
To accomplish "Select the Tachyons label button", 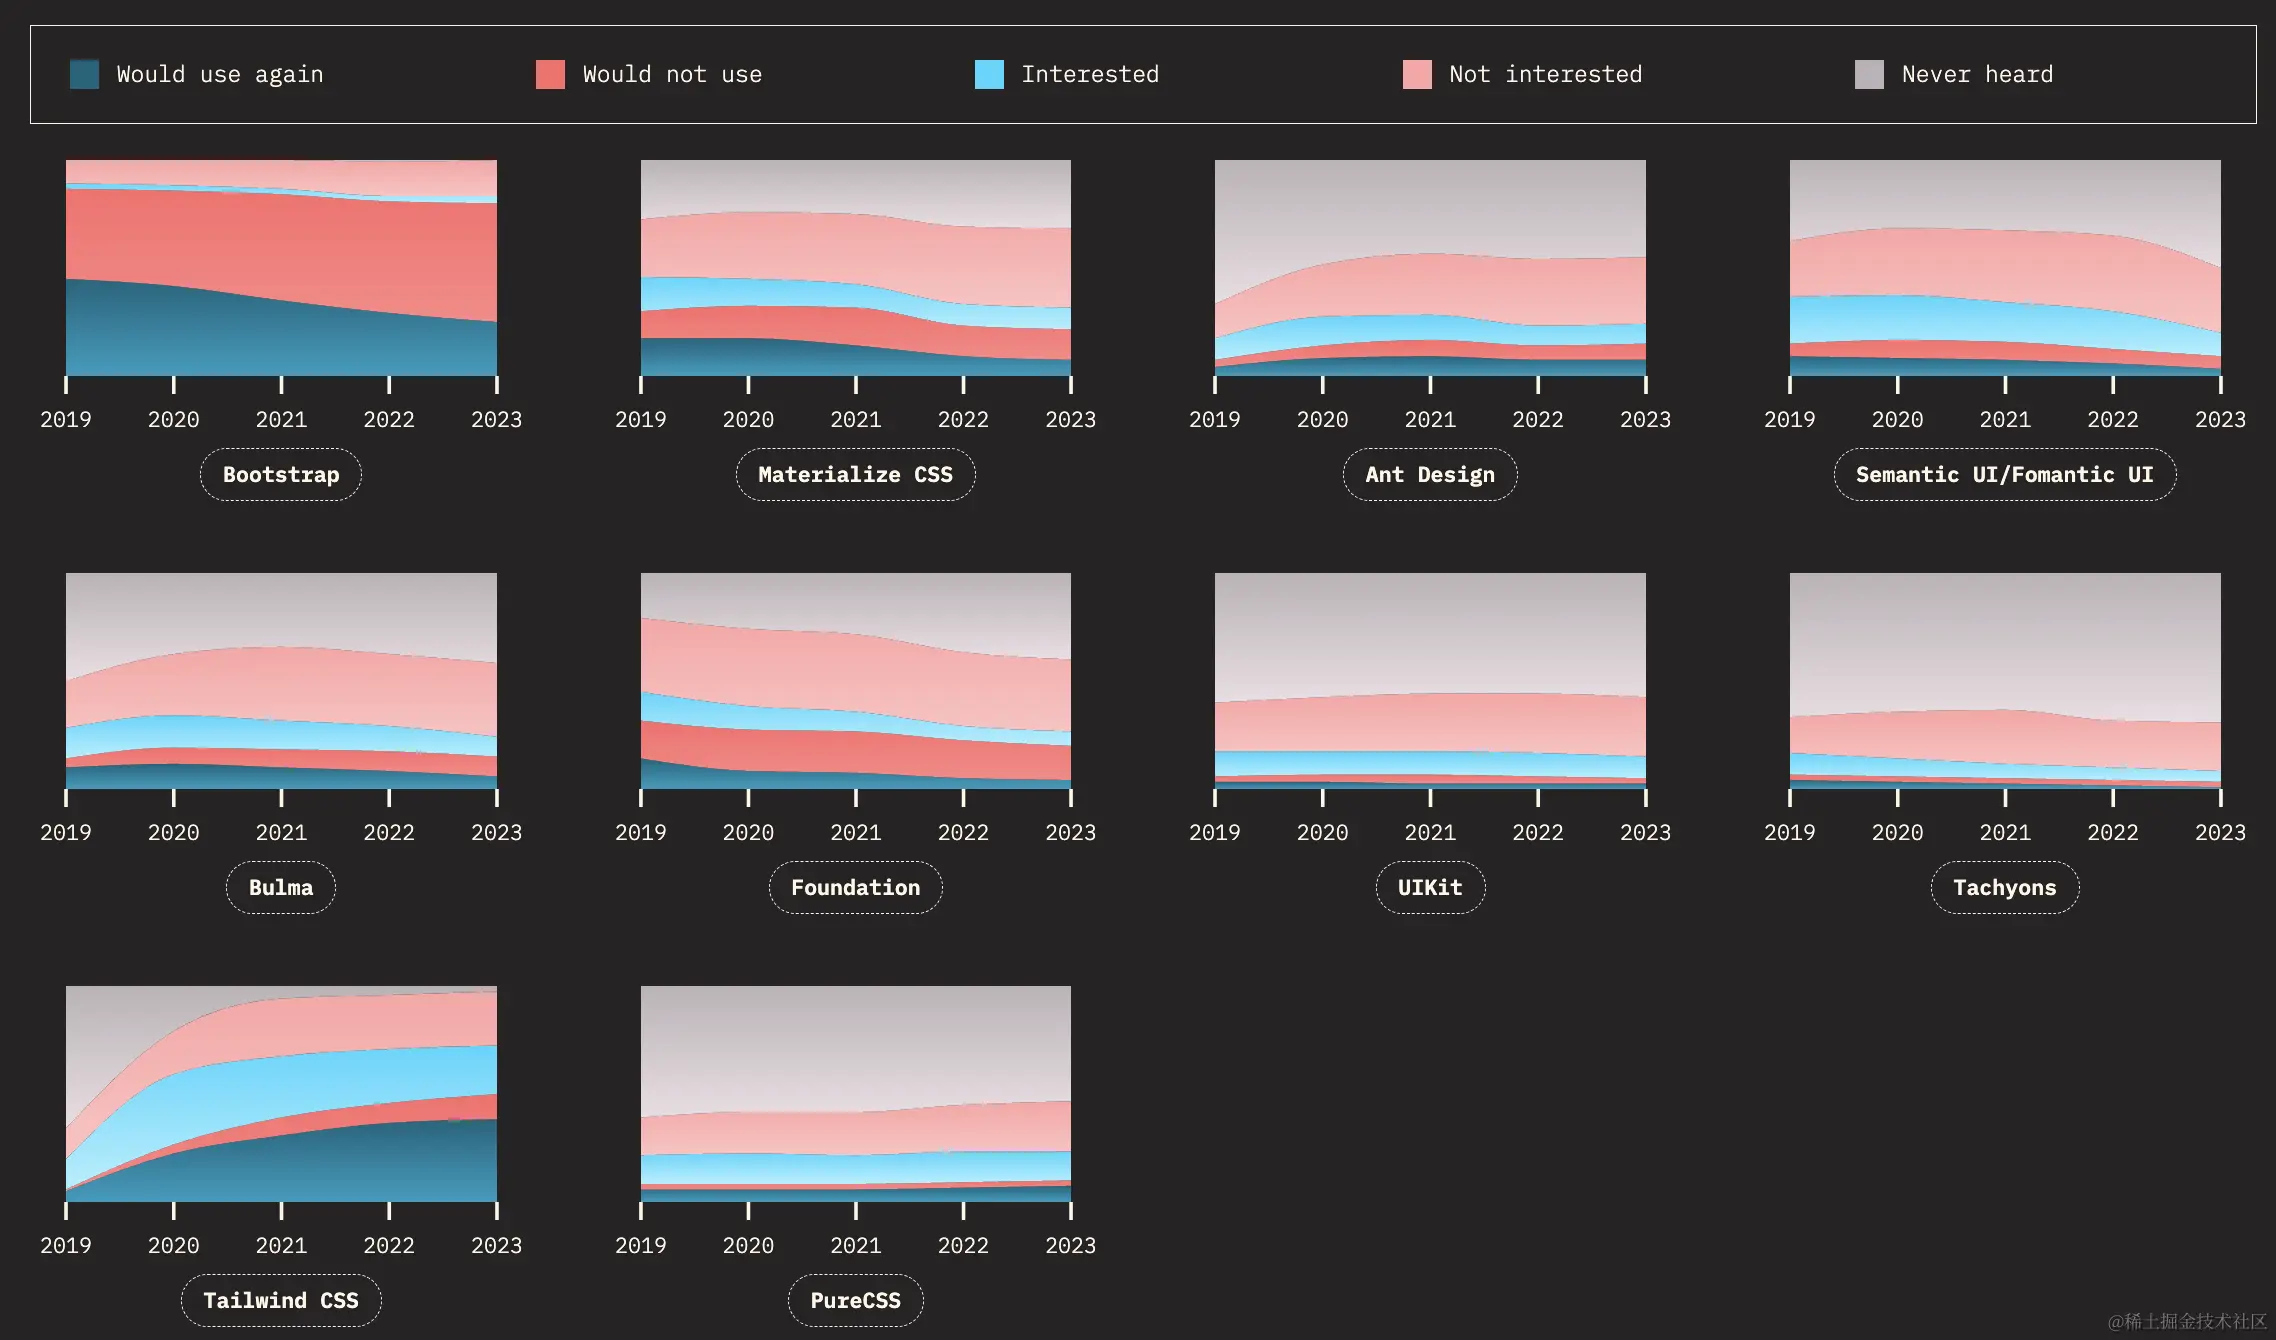I will [2004, 888].
